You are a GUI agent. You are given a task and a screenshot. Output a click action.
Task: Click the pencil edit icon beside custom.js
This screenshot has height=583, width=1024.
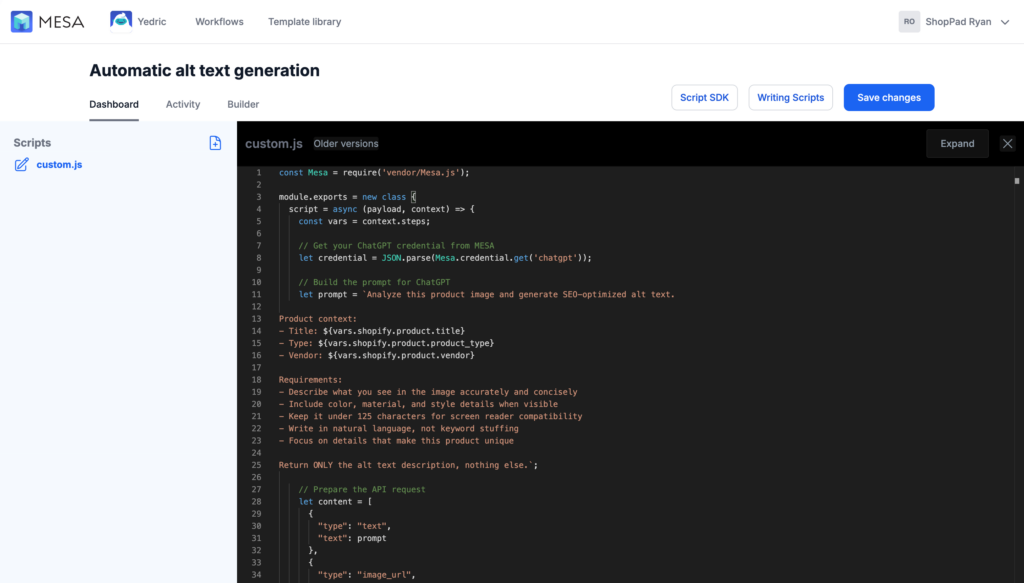(x=21, y=165)
